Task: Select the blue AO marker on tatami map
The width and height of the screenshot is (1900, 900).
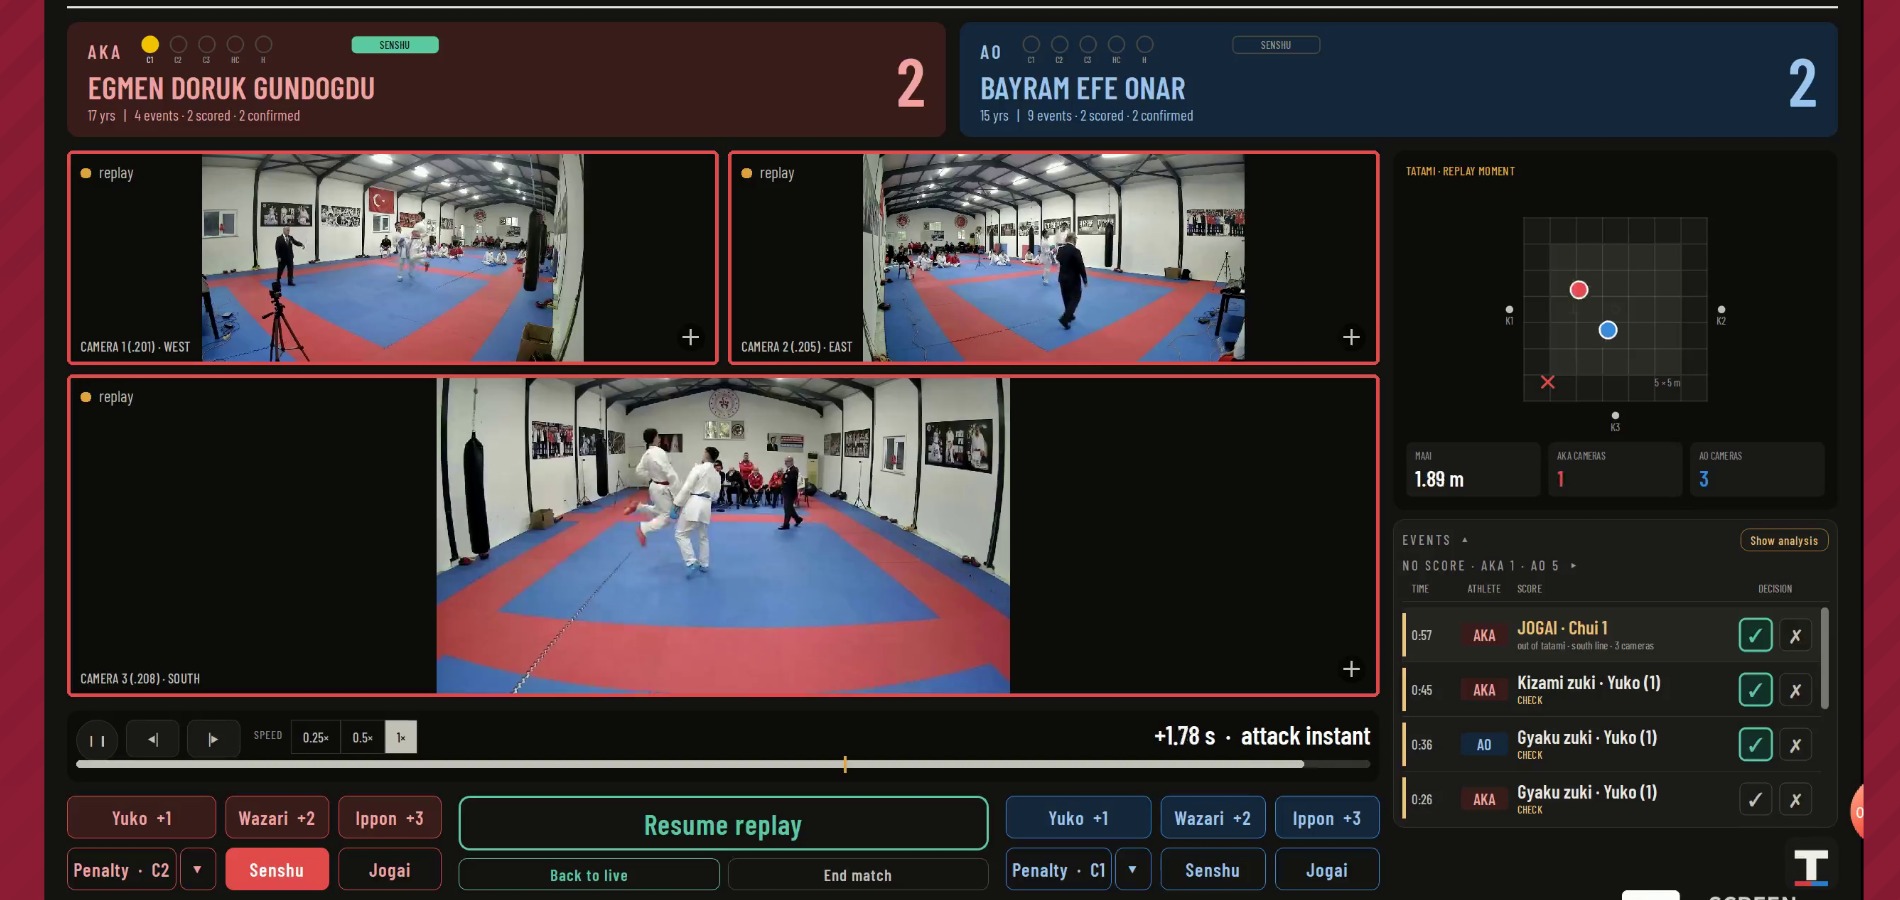Action: tap(1608, 330)
